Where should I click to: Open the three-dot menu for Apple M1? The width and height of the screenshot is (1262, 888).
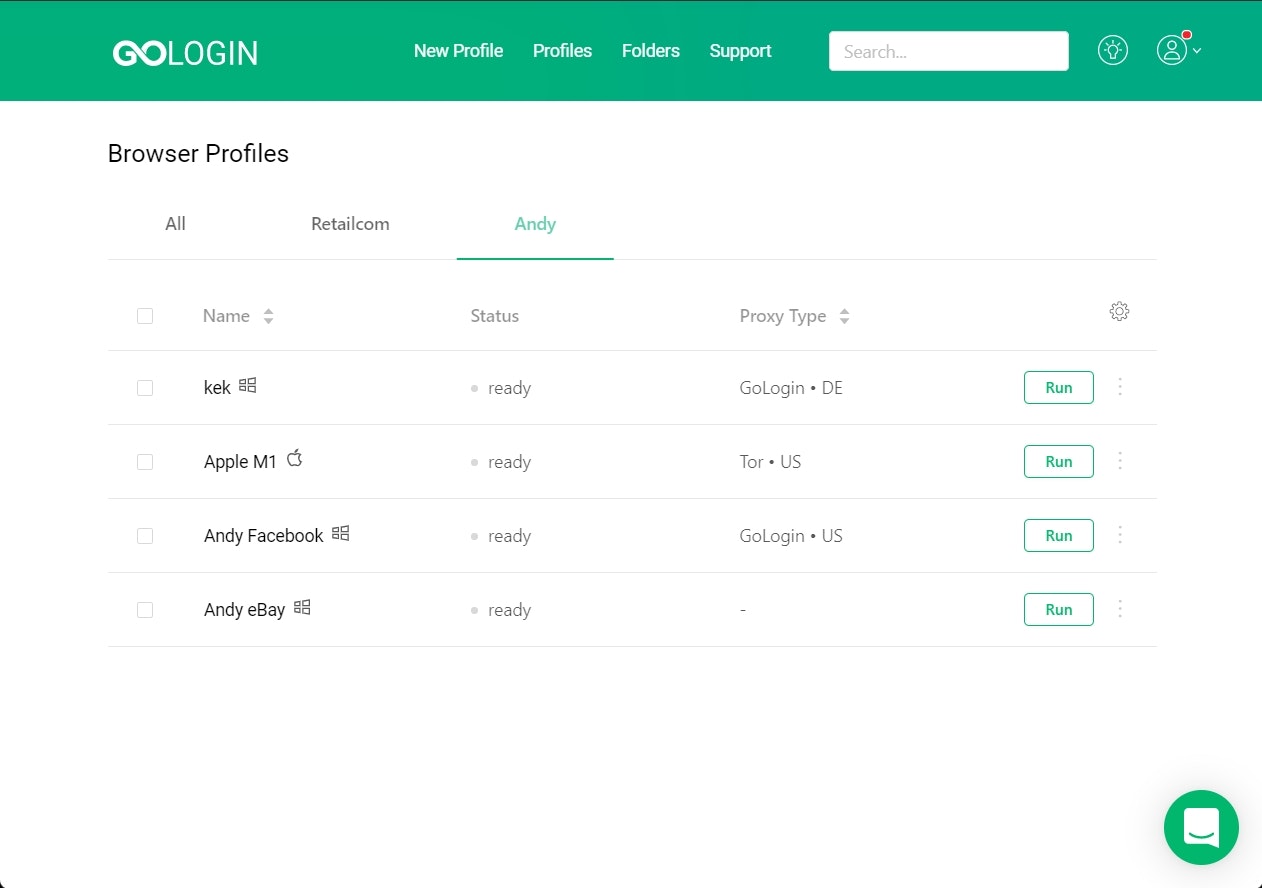(x=1120, y=461)
